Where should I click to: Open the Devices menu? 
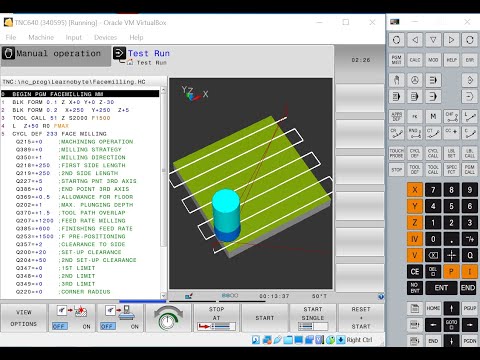point(105,37)
